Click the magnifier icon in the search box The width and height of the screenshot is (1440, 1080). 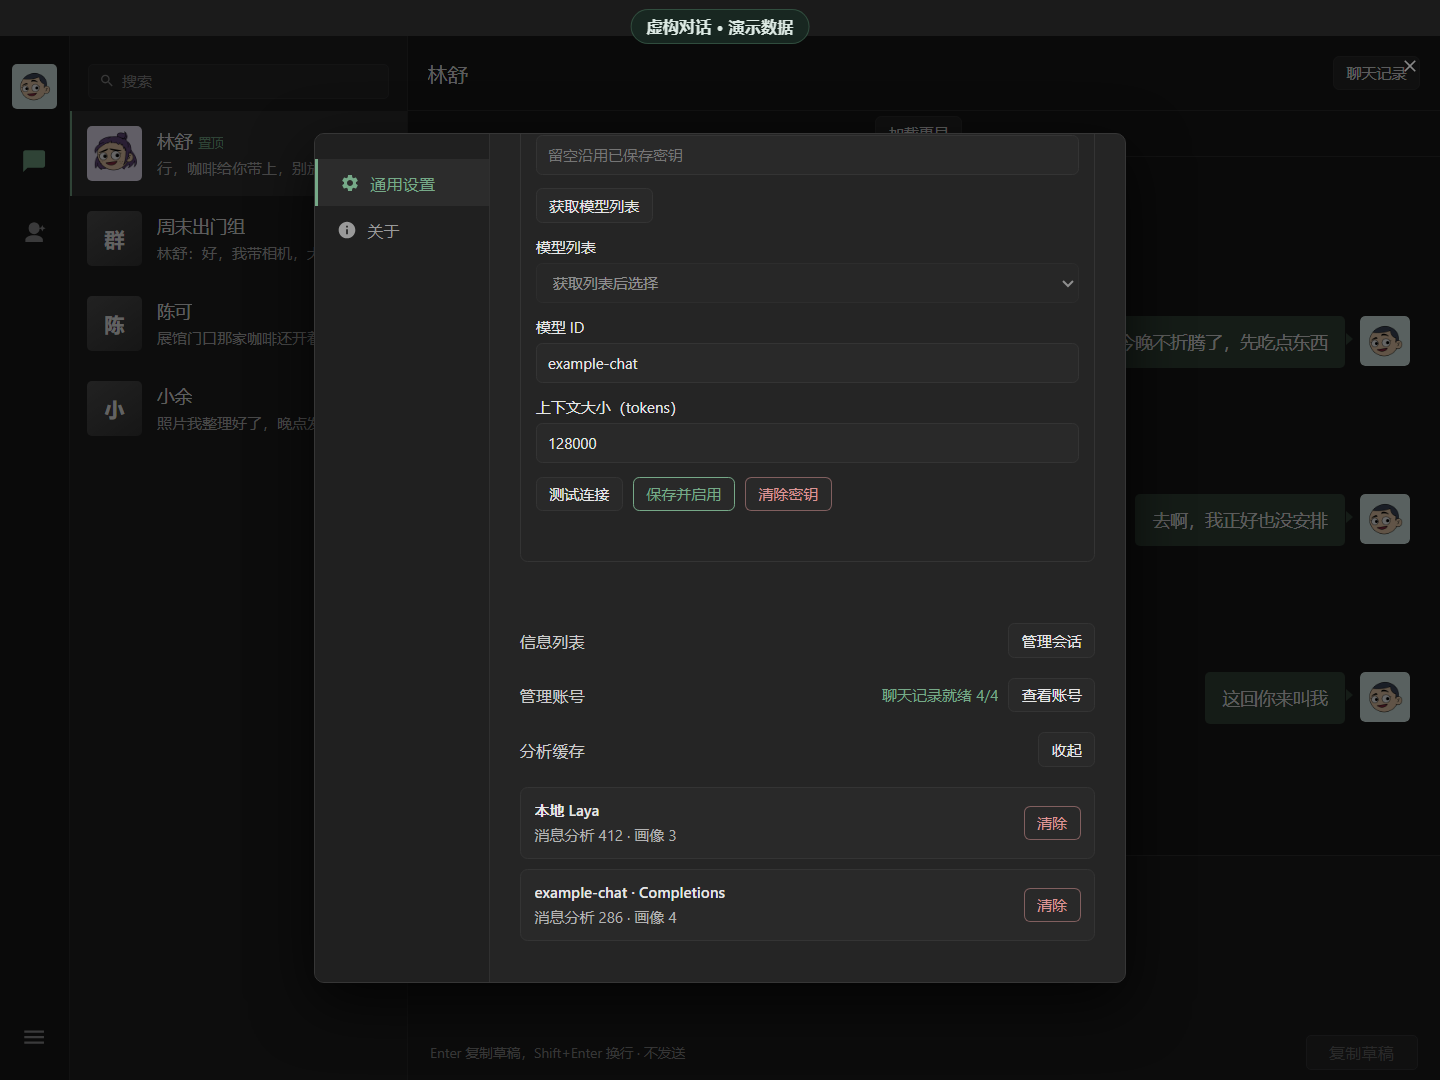pyautogui.click(x=106, y=81)
